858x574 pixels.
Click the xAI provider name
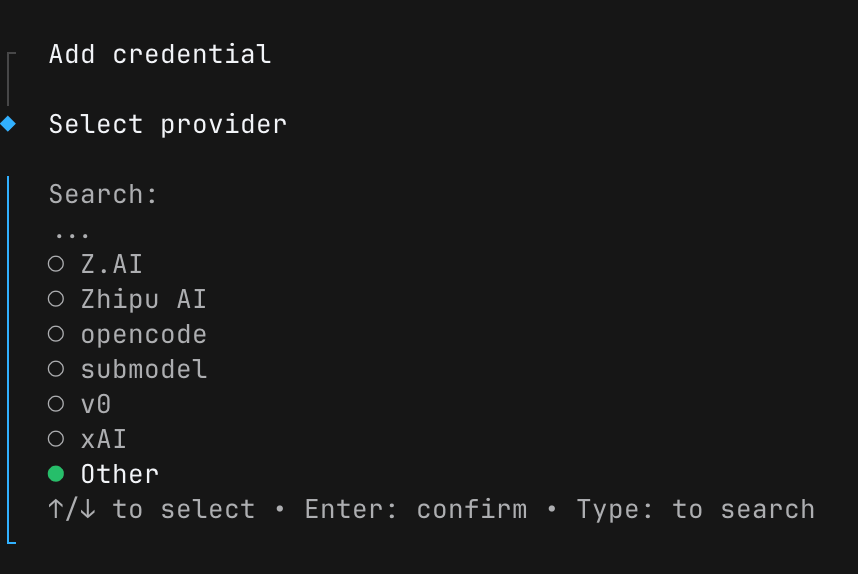click(104, 439)
